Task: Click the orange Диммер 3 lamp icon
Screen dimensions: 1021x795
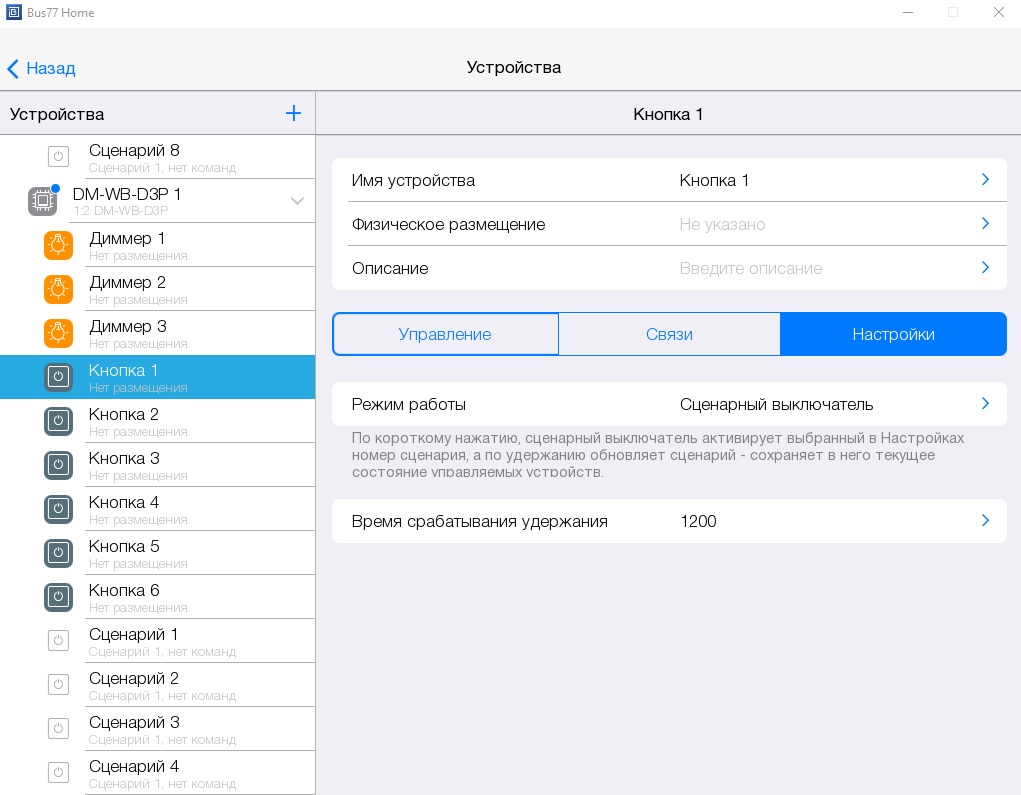Action: point(58,333)
